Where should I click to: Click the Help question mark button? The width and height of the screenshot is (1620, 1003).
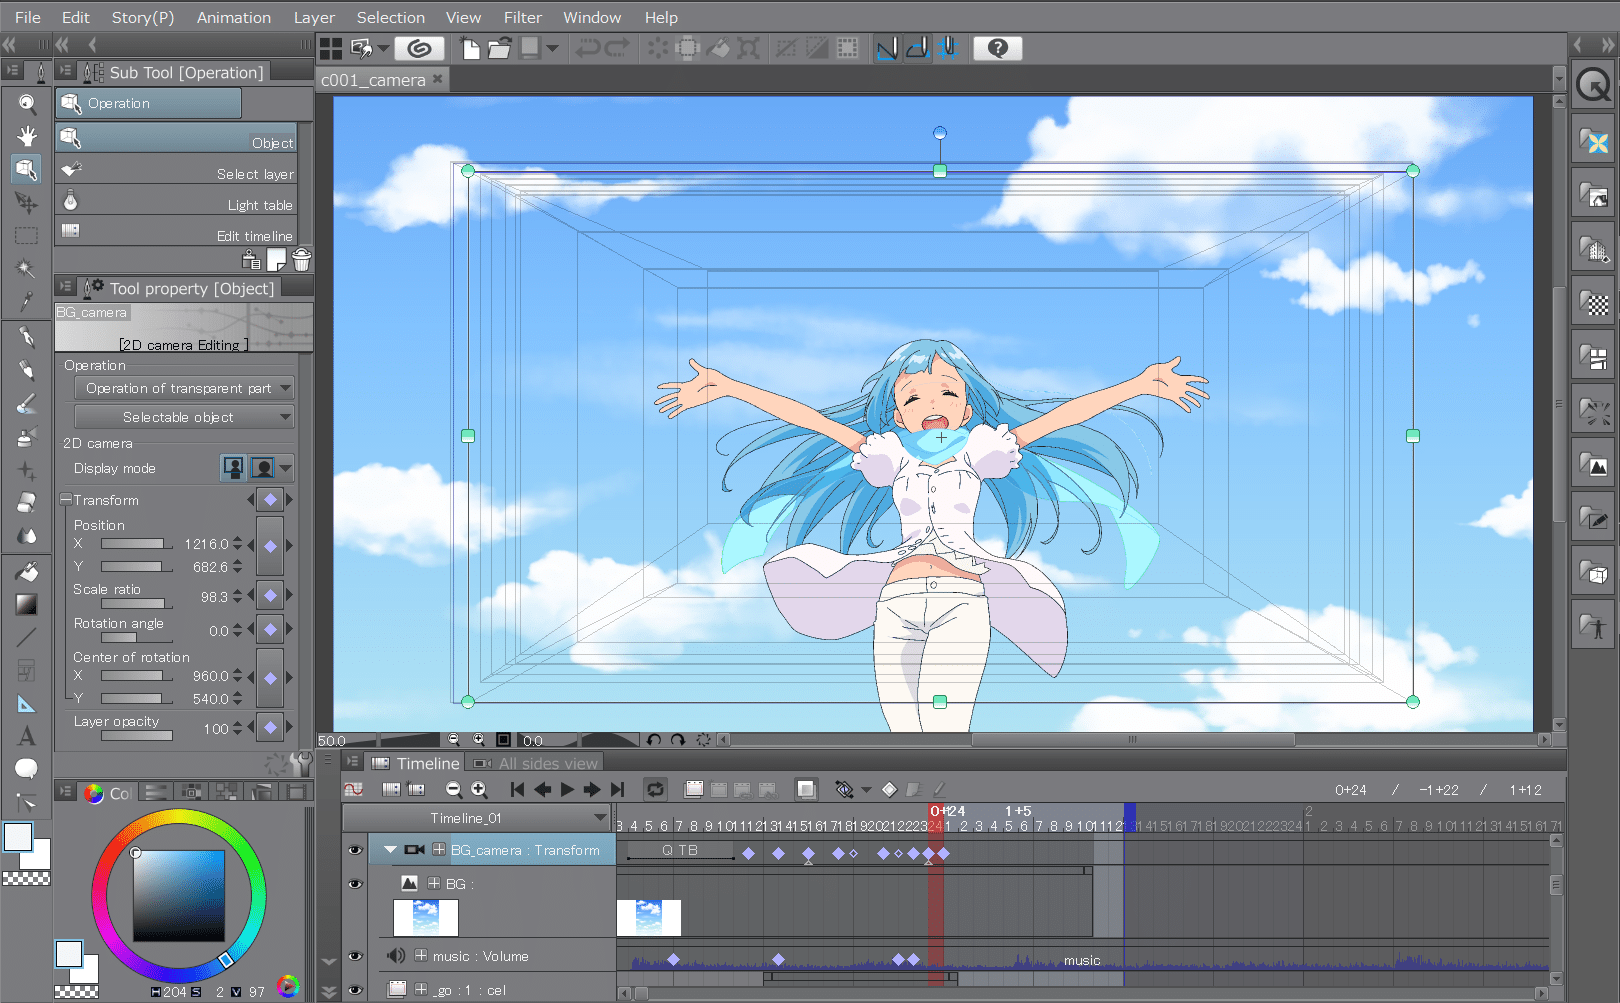point(997,48)
